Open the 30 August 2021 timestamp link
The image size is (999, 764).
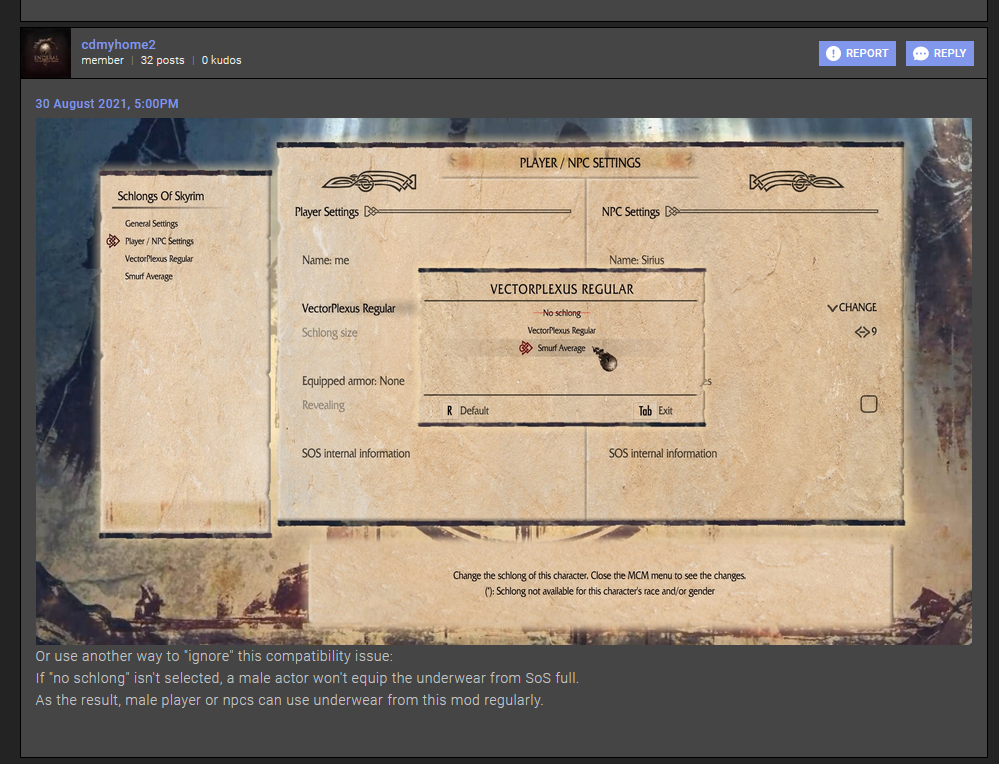click(107, 104)
